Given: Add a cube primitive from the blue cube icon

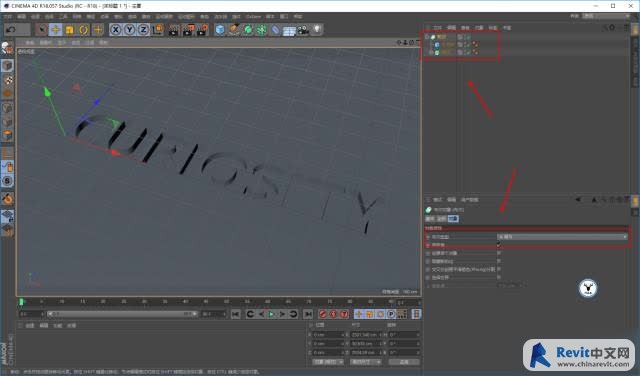Looking at the screenshot, I should (x=220, y=30).
